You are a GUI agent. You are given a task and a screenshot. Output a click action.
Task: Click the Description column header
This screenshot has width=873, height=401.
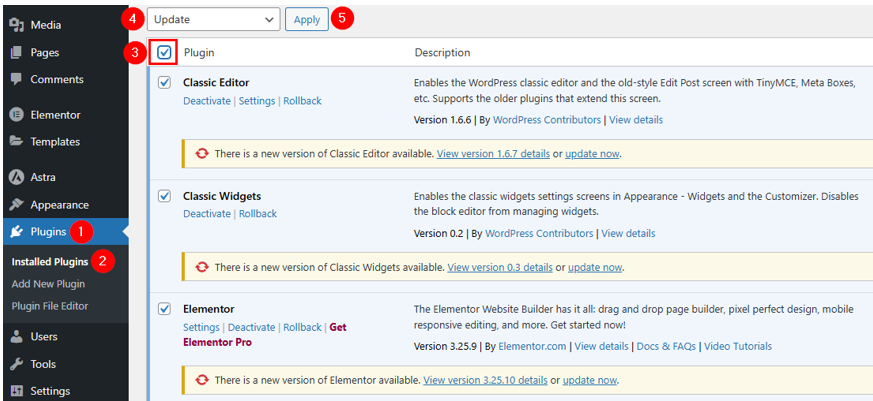(442, 52)
